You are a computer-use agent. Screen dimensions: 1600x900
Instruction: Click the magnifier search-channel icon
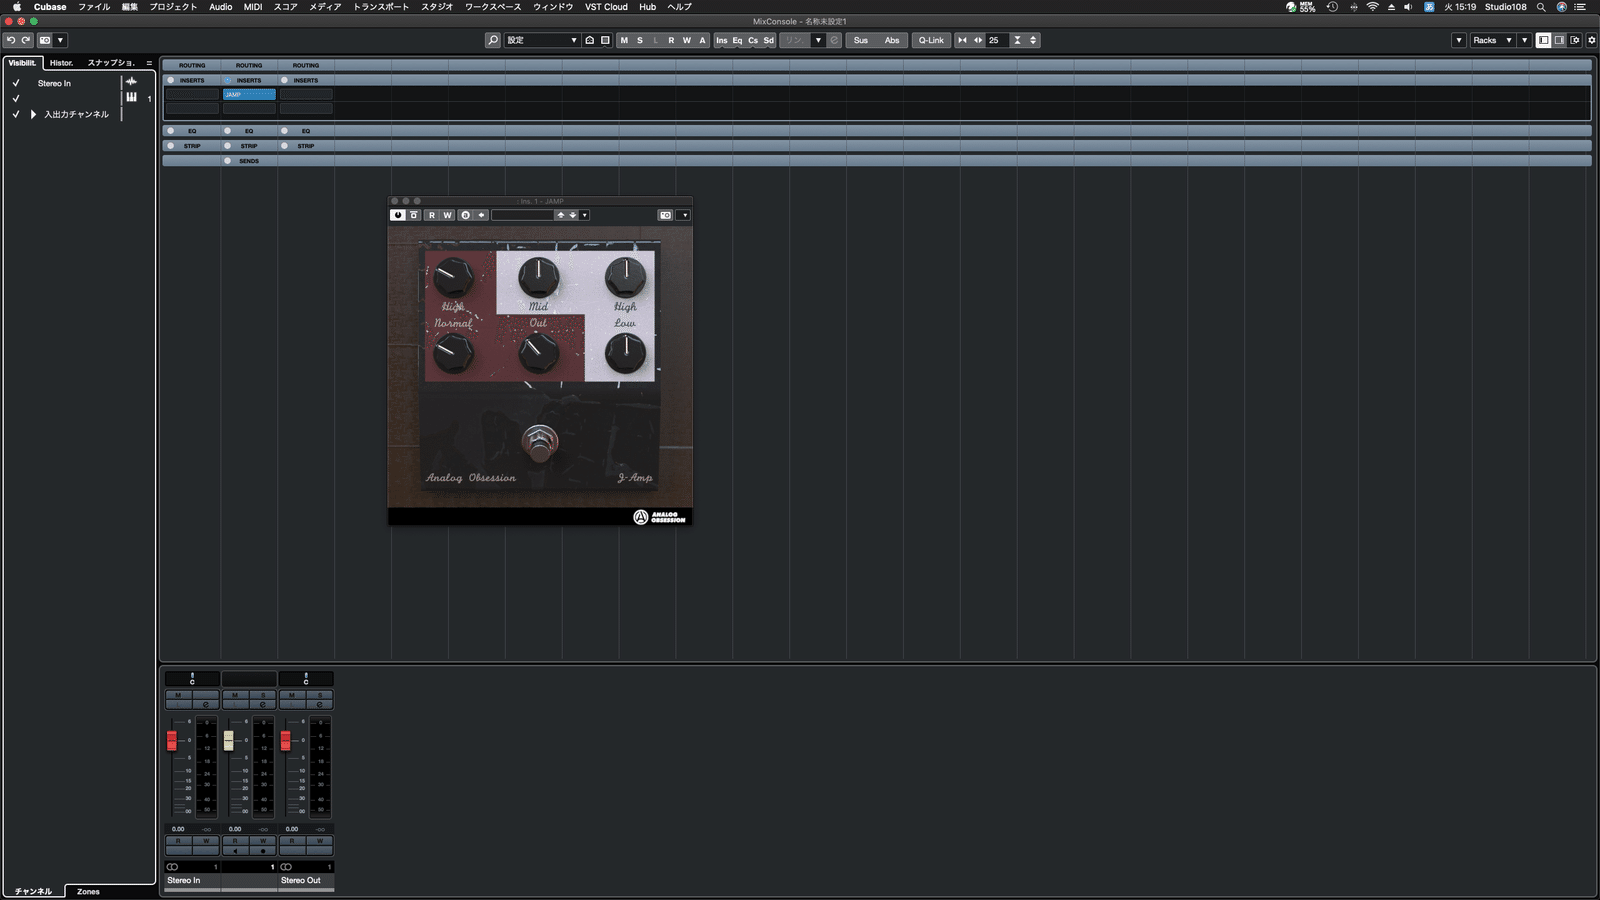493,40
